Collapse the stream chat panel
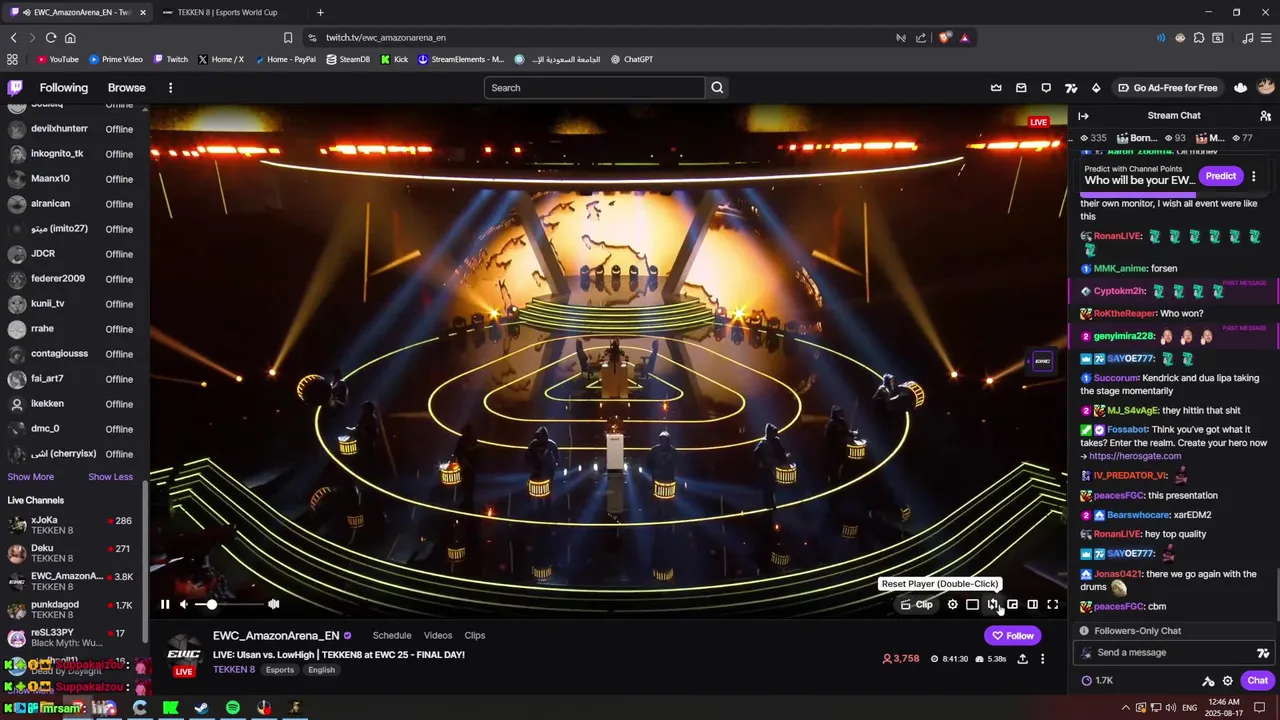1280x720 pixels. (1083, 116)
